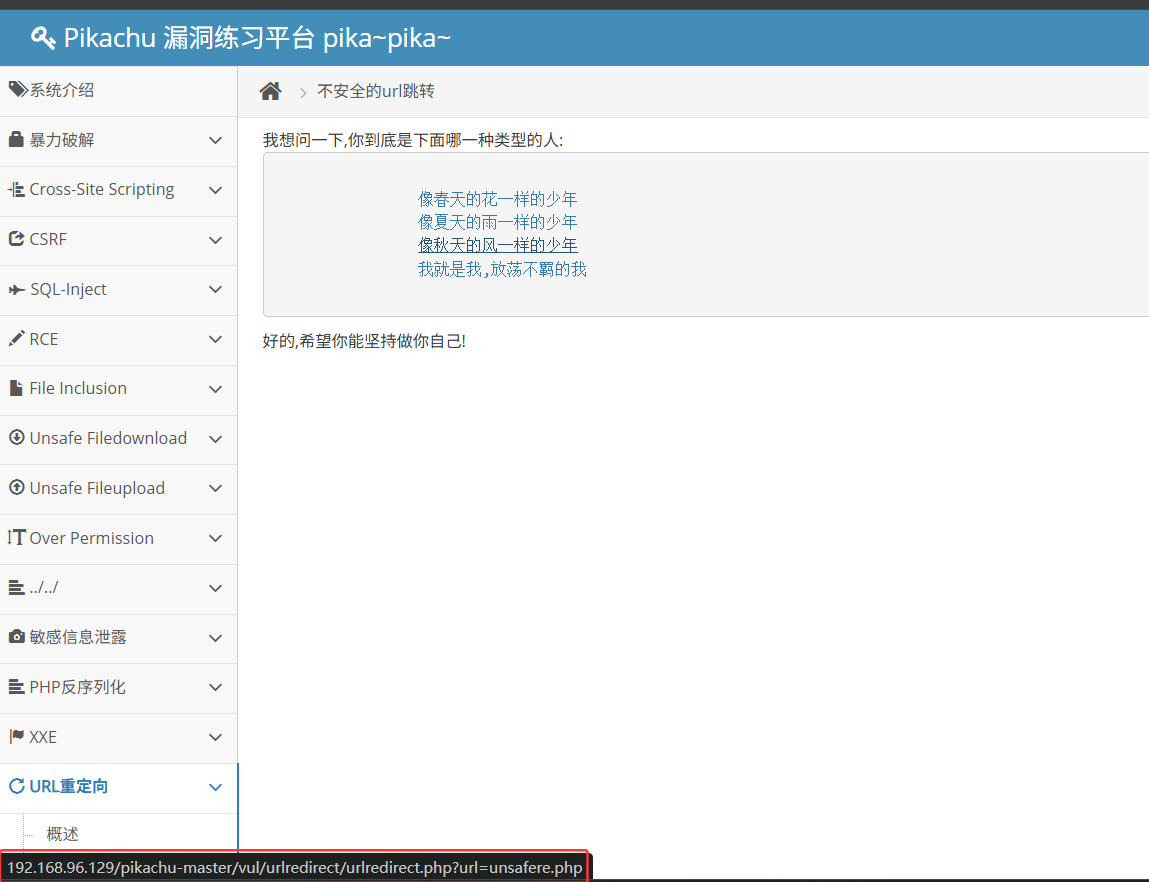
Task: Select the PHP反序列化 menu label
Action: [77, 687]
